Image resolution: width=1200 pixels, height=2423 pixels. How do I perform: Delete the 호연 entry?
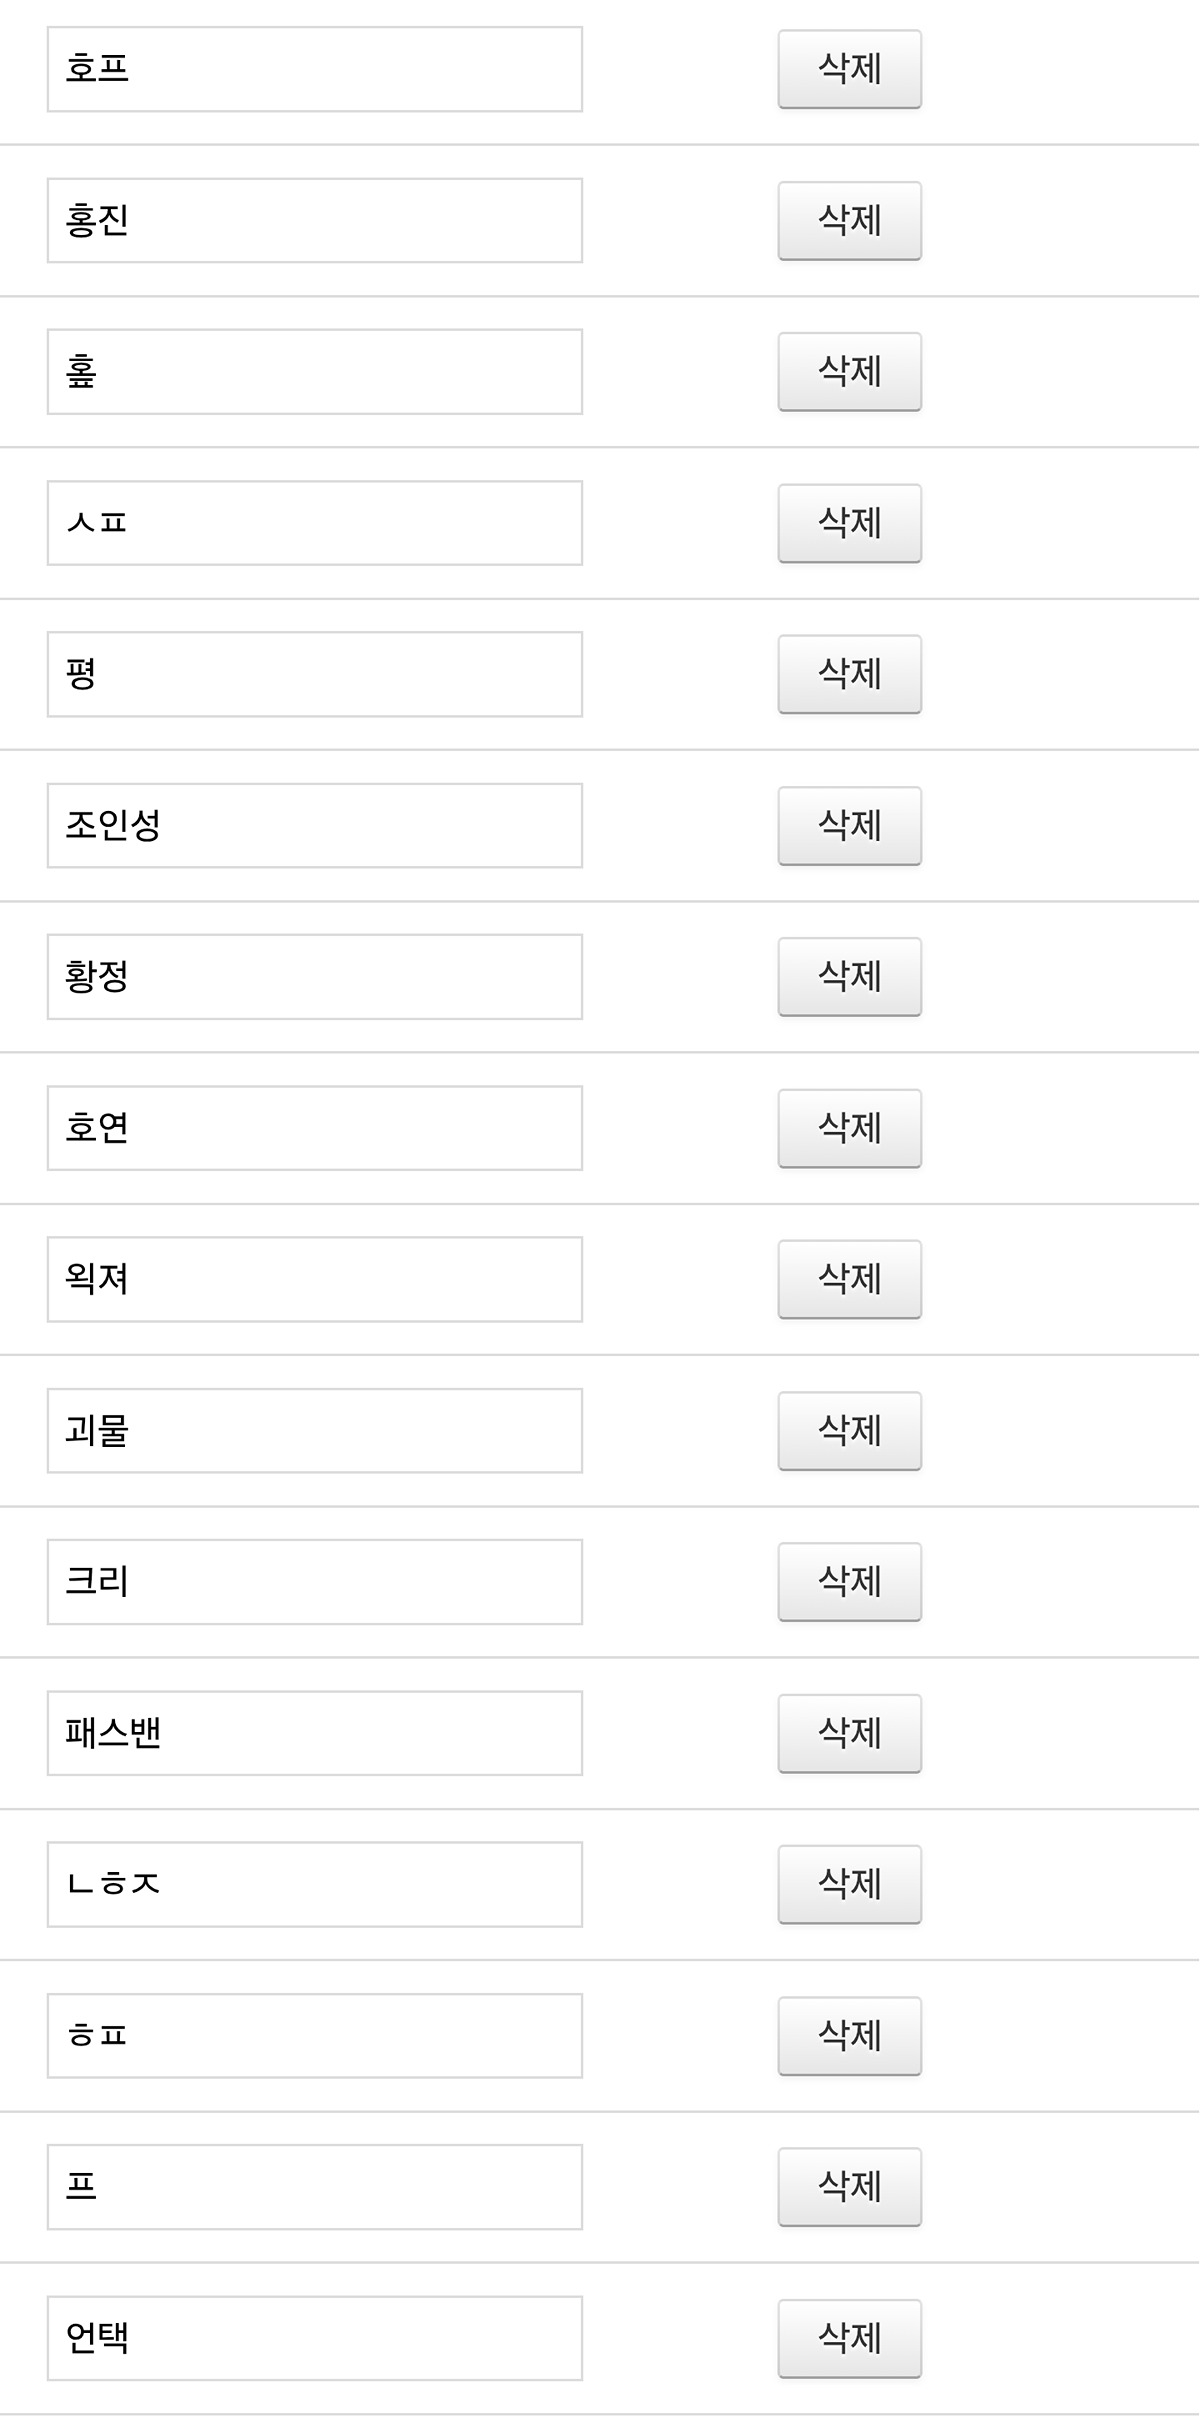click(x=850, y=1128)
